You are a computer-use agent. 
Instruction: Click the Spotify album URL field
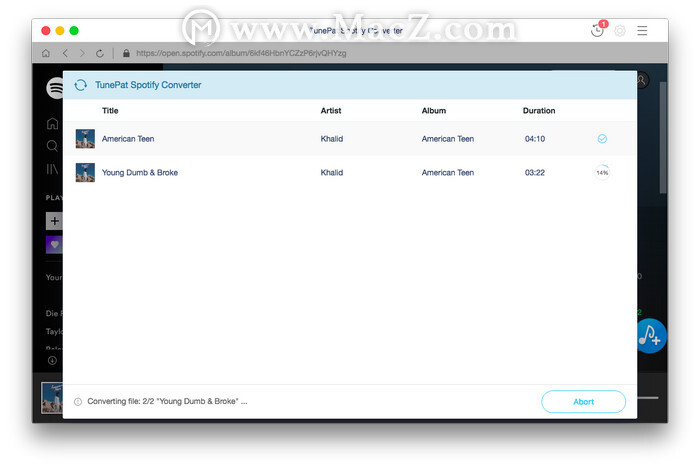click(241, 53)
